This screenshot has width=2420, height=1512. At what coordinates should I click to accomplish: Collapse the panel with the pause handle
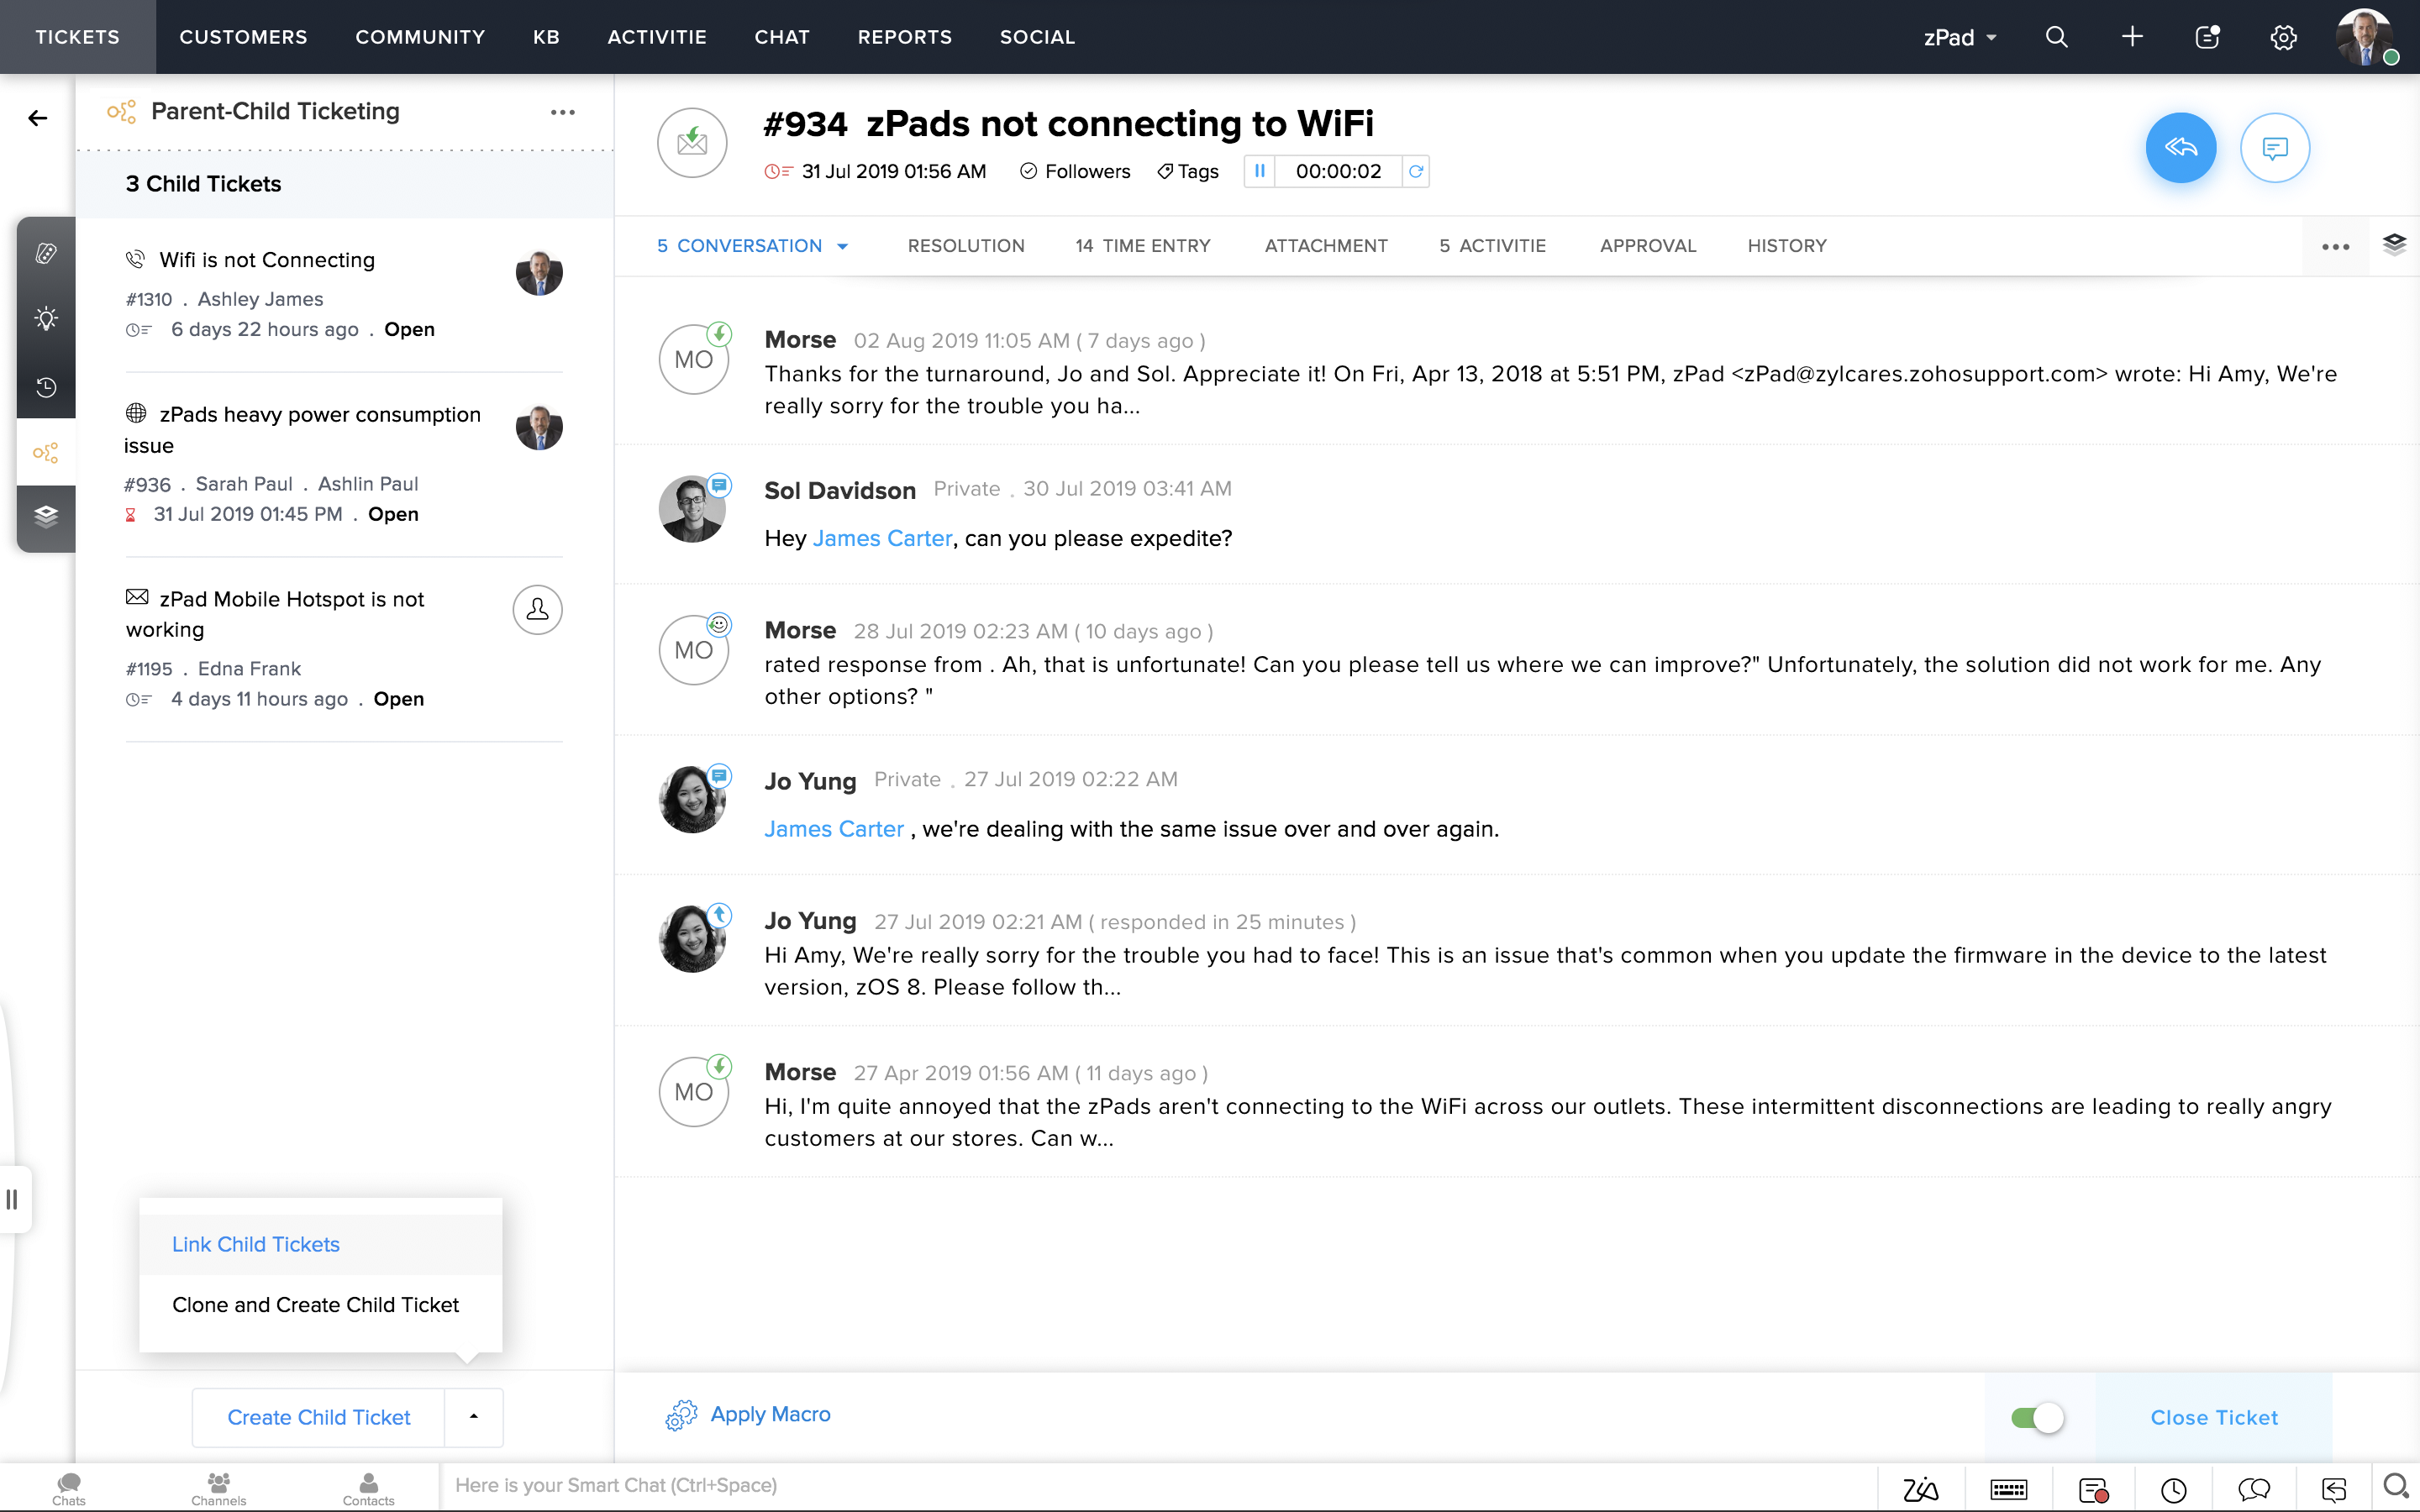12,1199
